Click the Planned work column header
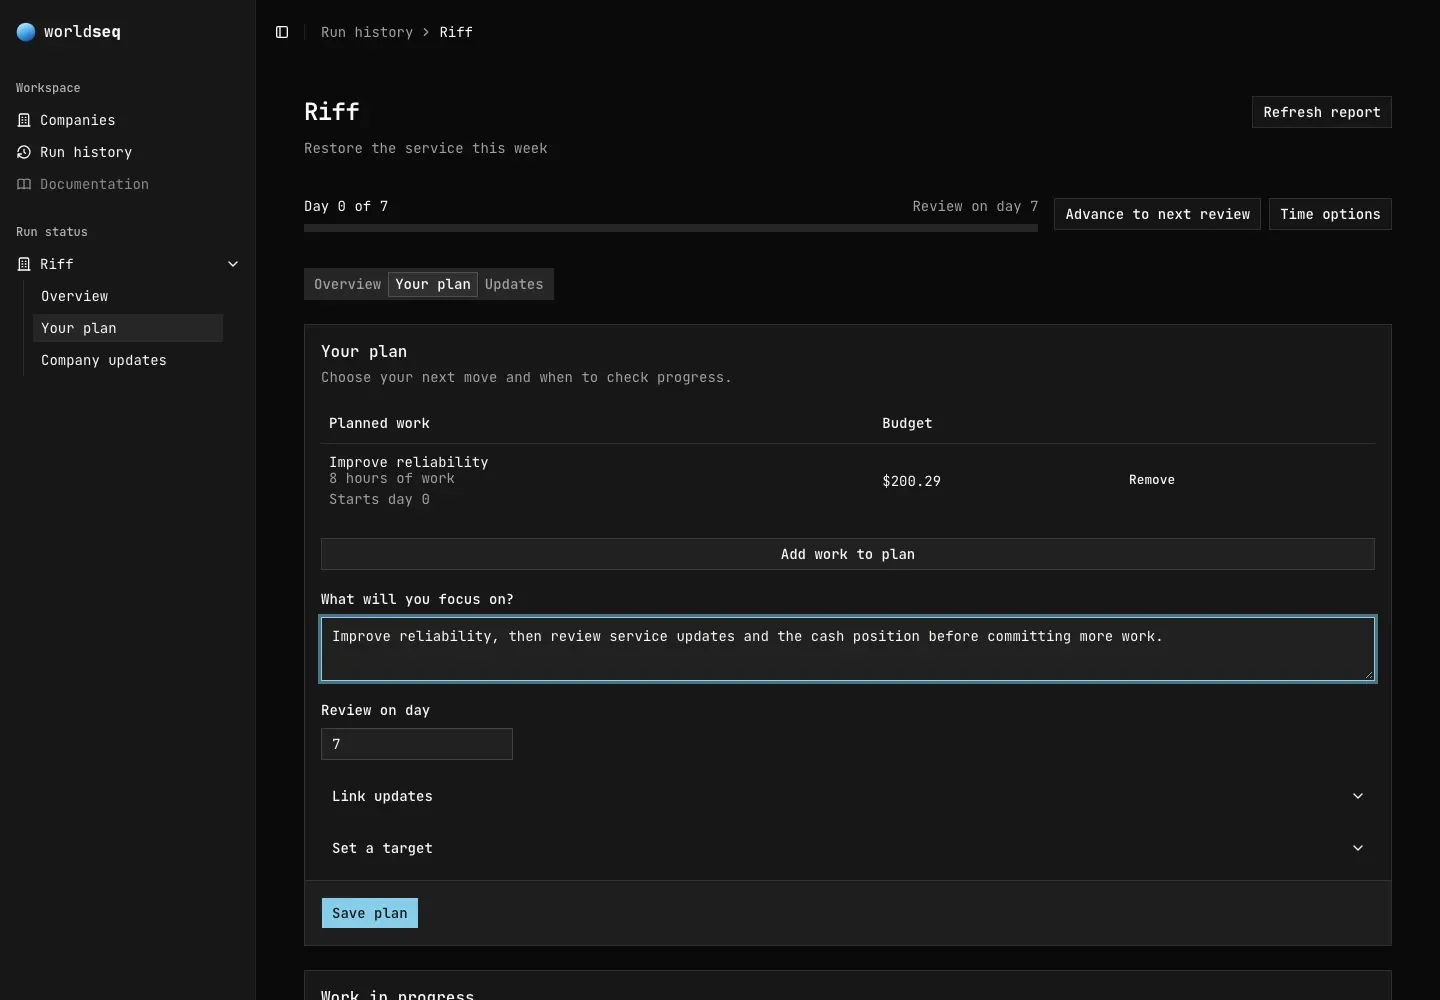The height and width of the screenshot is (1000, 1440). point(379,423)
